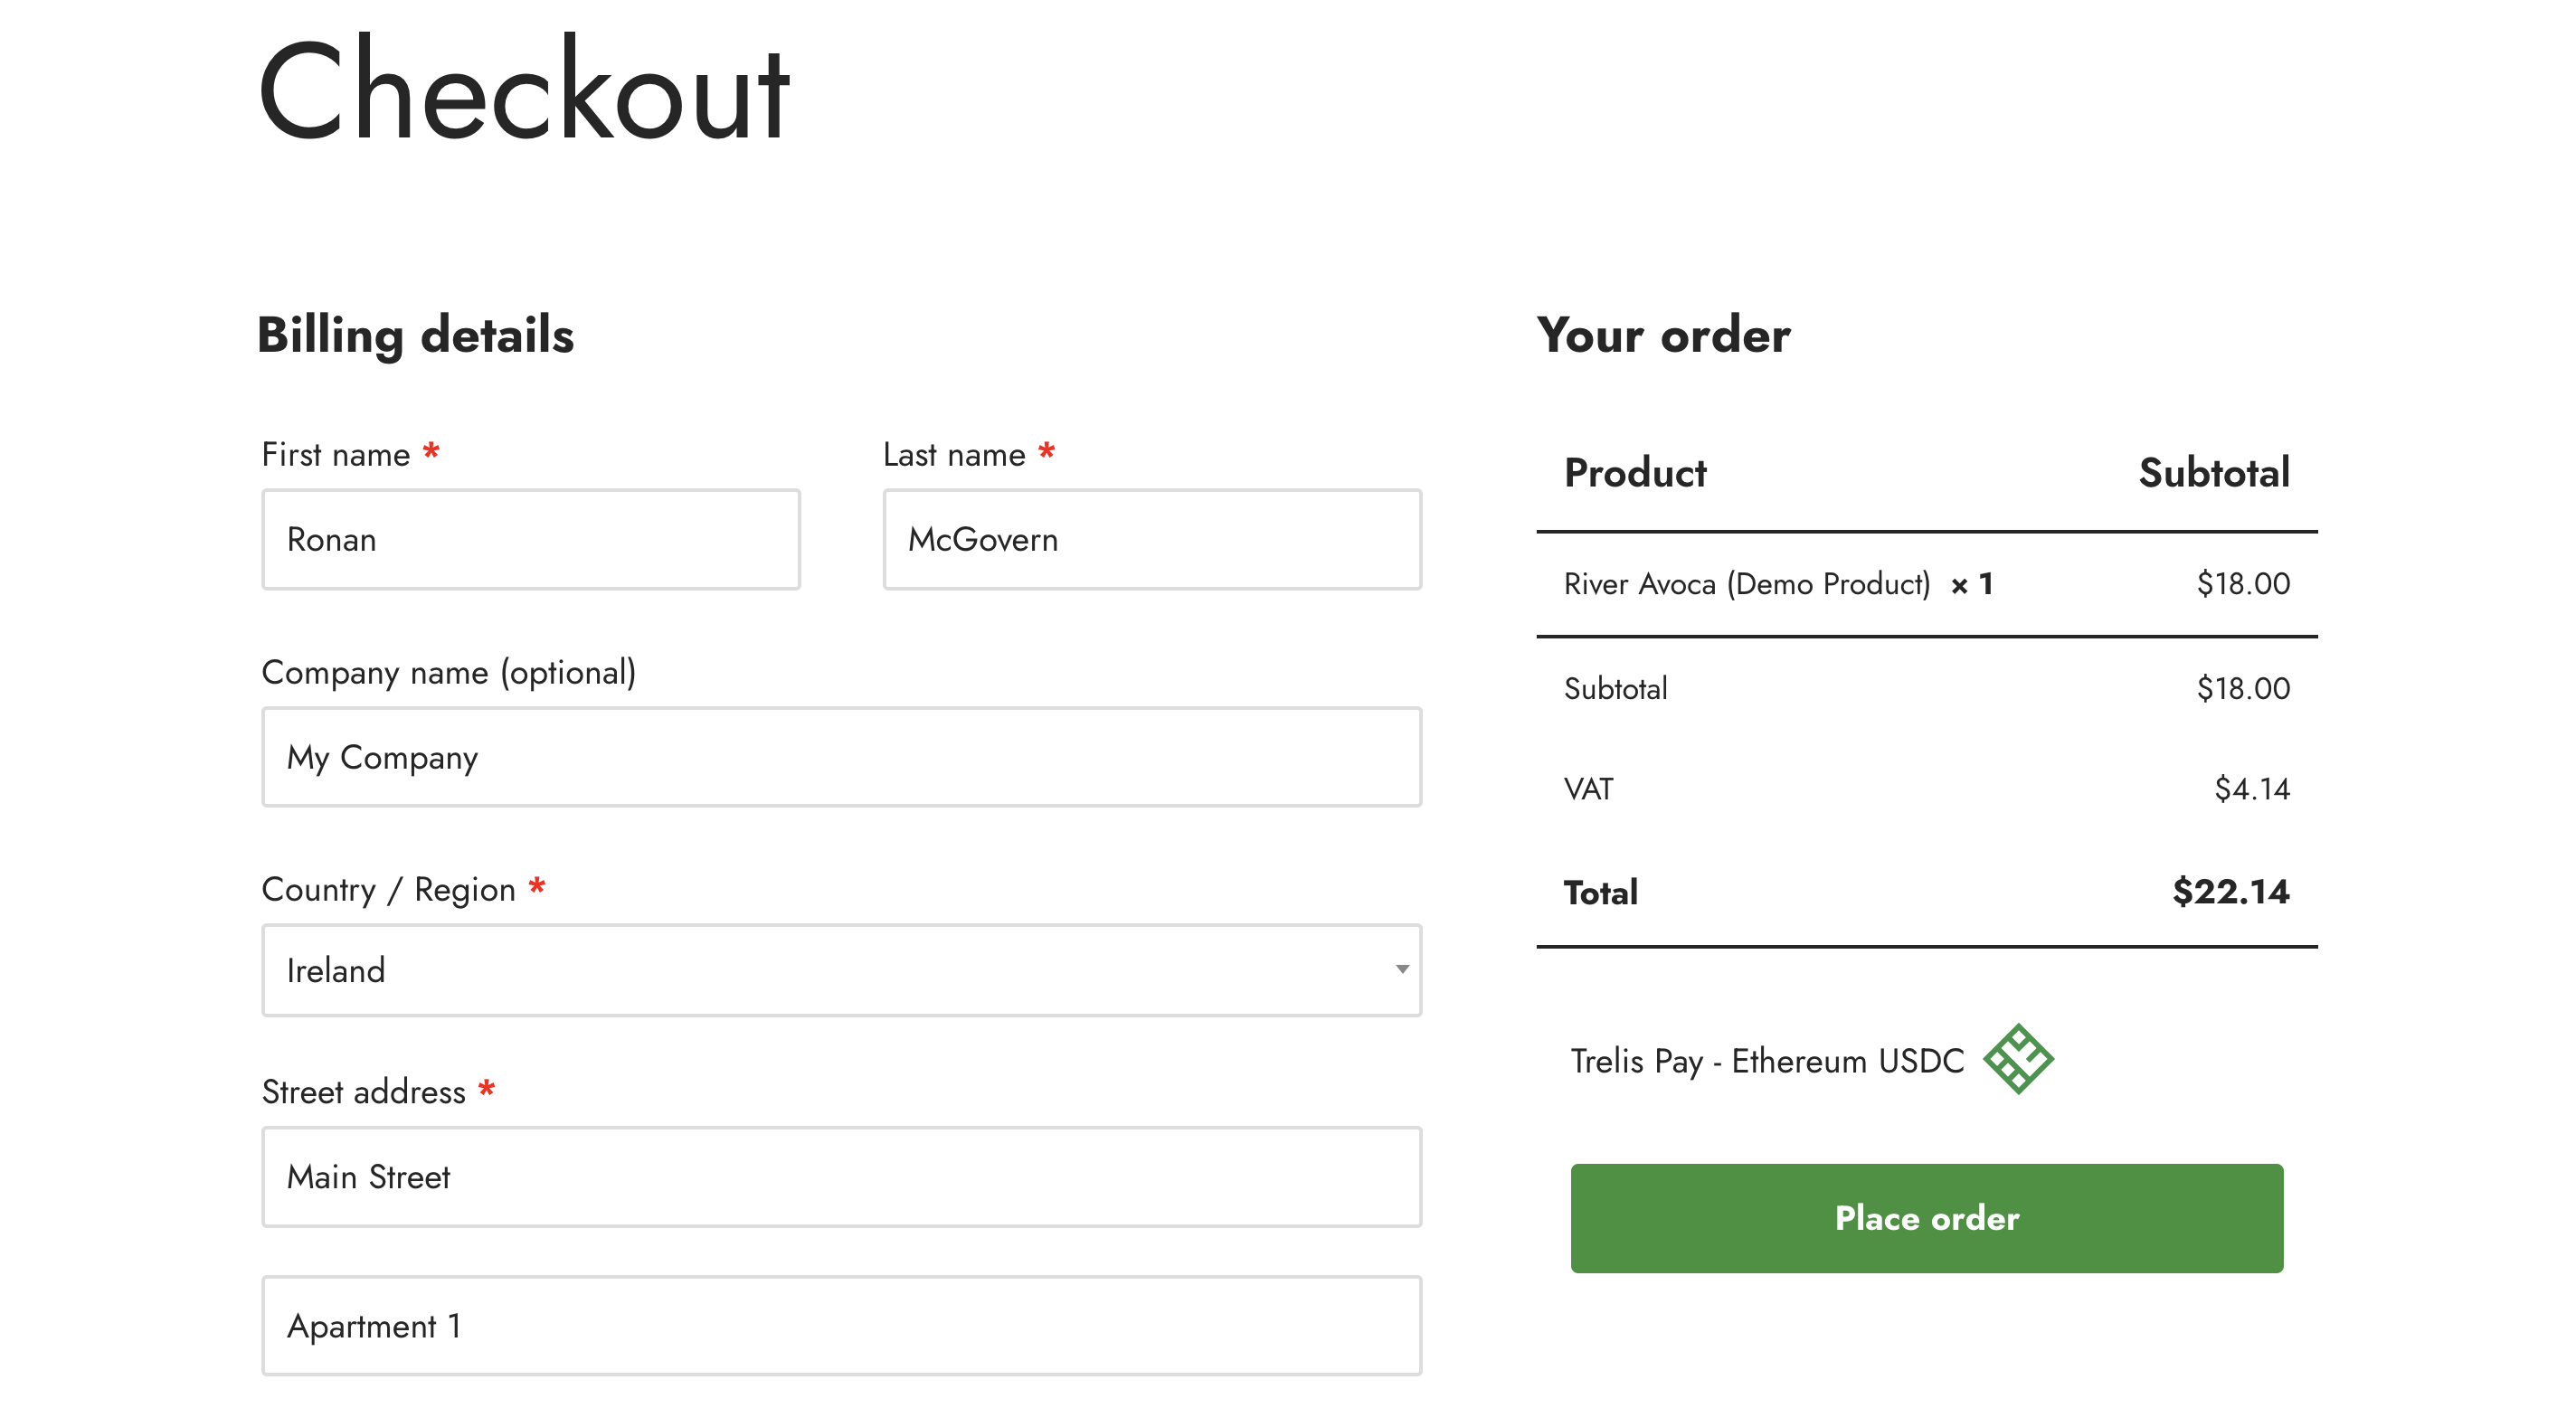
Task: Focus the Last name field with McGovern
Action: (x=1152, y=539)
